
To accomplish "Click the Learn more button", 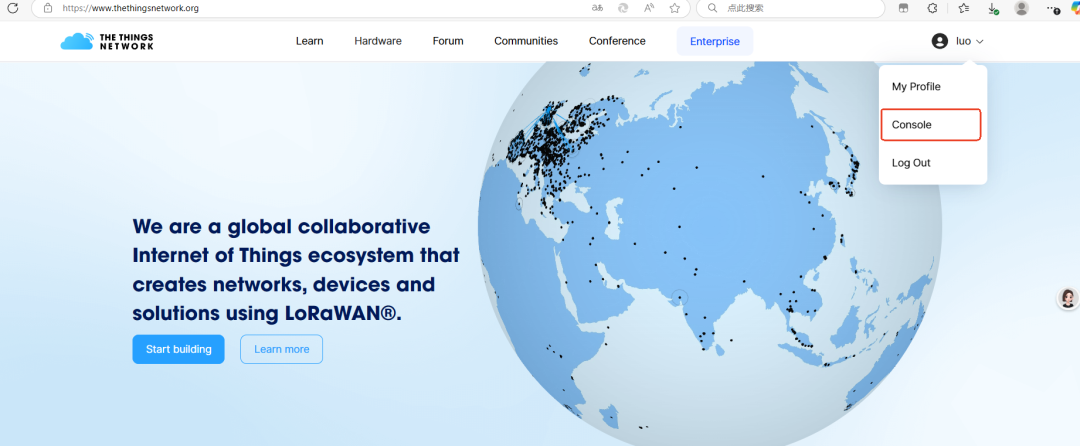I will pos(281,349).
